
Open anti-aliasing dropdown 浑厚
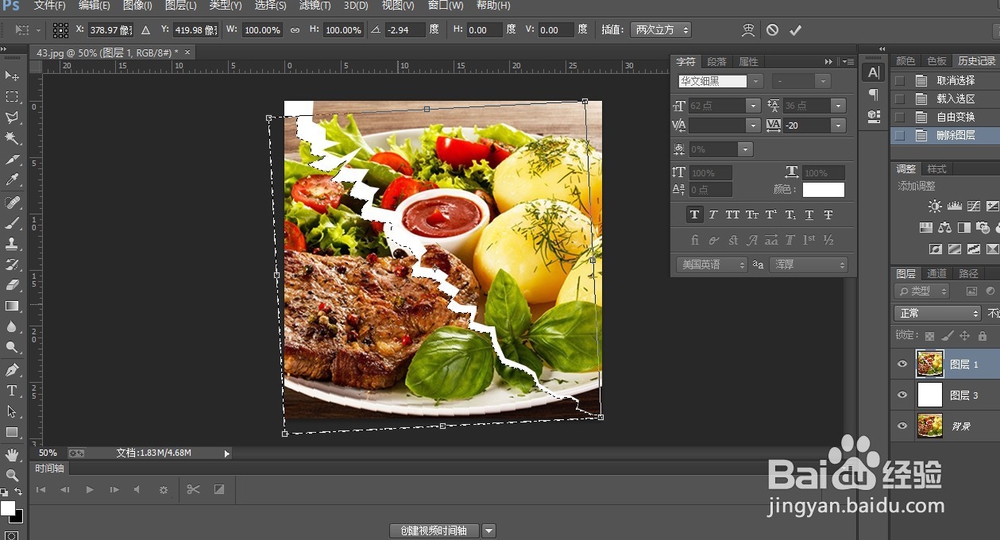click(x=809, y=265)
